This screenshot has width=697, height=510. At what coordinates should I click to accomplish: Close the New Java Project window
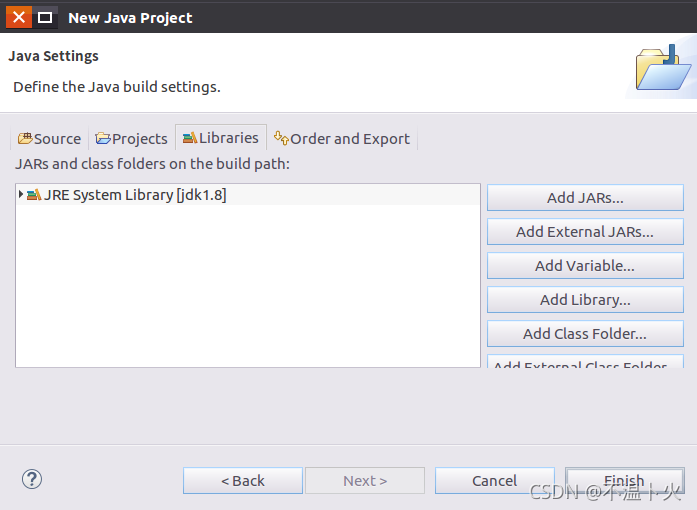coord(19,17)
